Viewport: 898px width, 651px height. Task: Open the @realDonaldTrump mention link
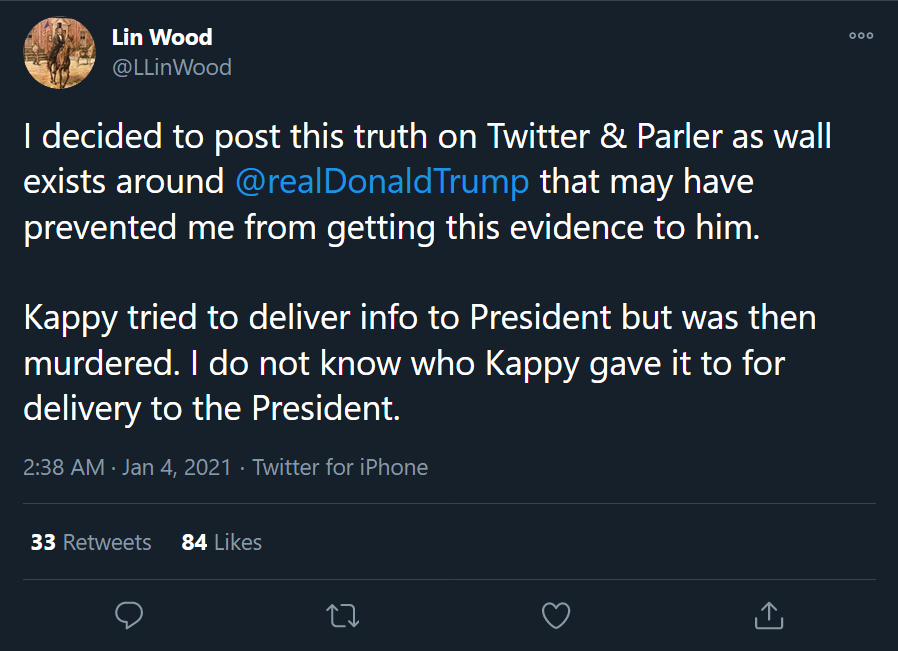click(382, 182)
